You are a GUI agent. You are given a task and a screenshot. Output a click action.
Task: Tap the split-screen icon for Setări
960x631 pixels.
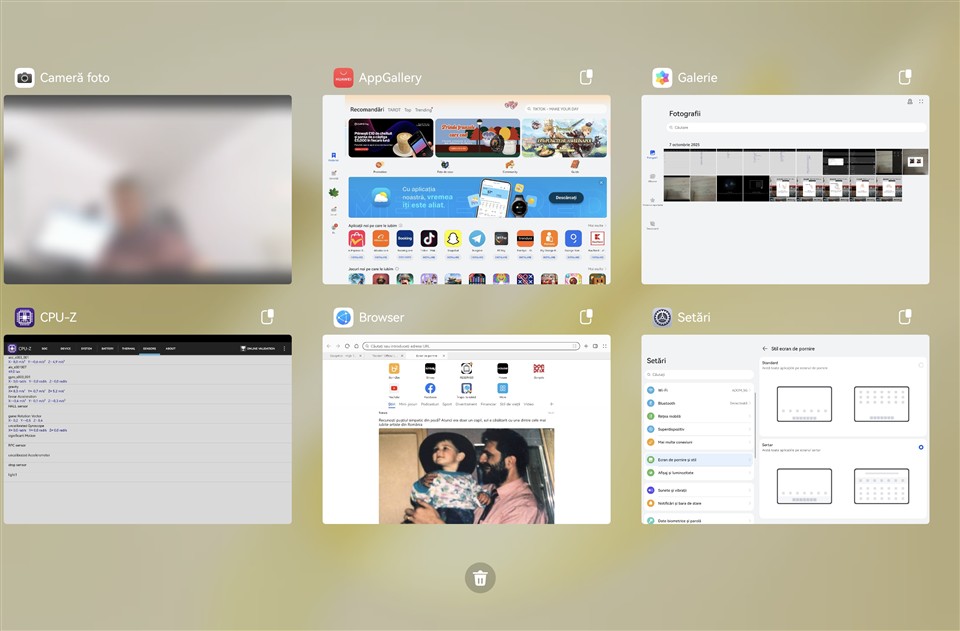tap(905, 317)
